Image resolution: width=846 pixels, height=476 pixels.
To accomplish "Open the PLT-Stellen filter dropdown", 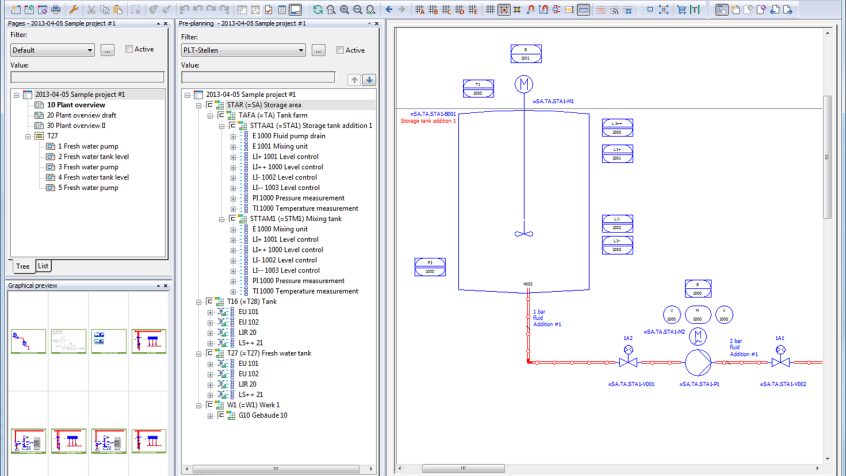I will [x=243, y=50].
